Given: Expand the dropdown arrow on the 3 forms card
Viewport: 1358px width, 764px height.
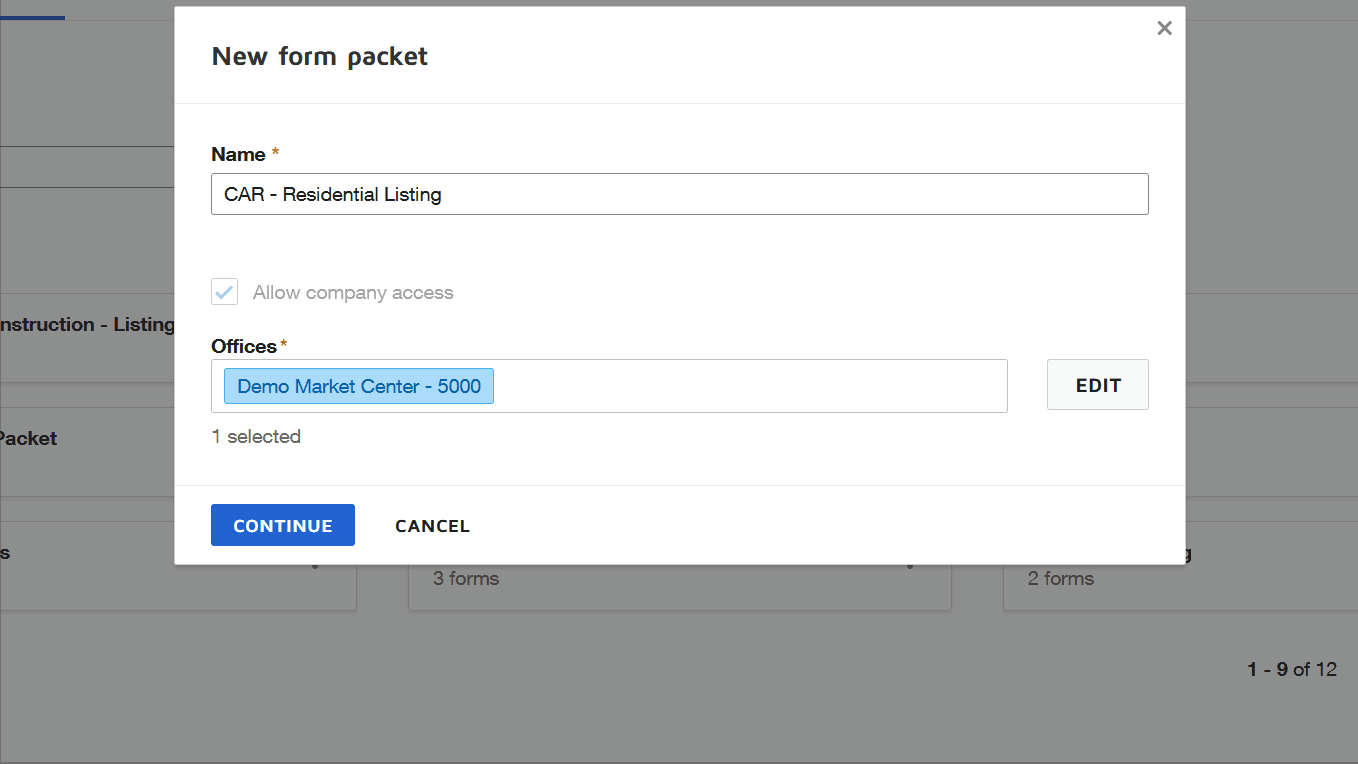Looking at the screenshot, I should 908,563.
